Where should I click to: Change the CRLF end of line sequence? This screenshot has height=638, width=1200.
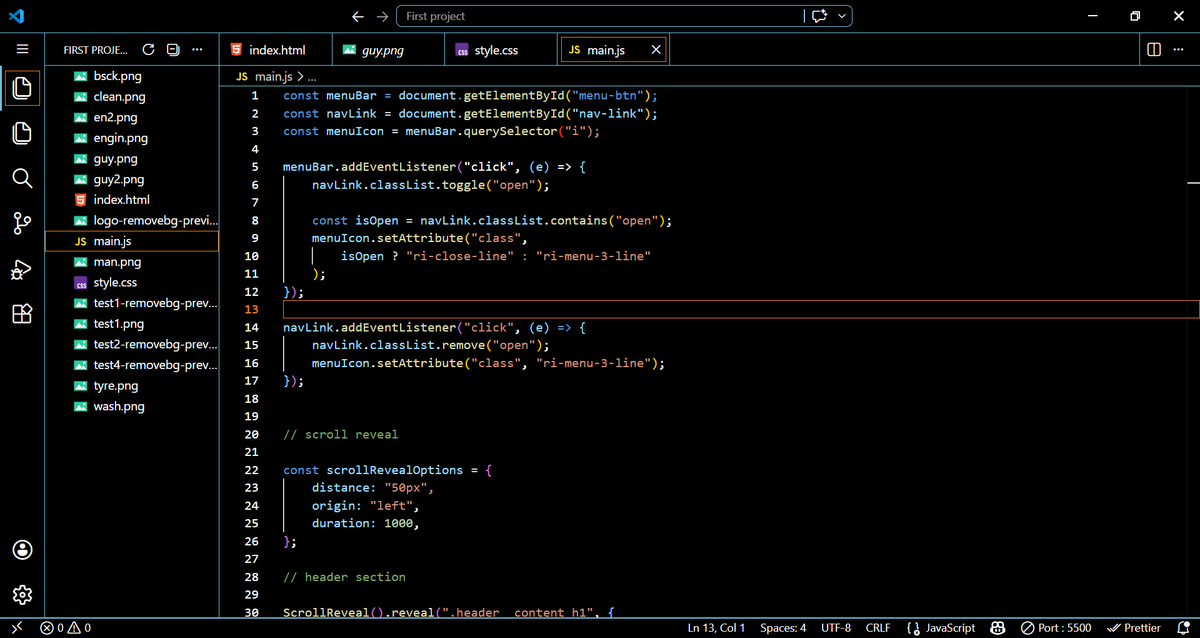878,628
